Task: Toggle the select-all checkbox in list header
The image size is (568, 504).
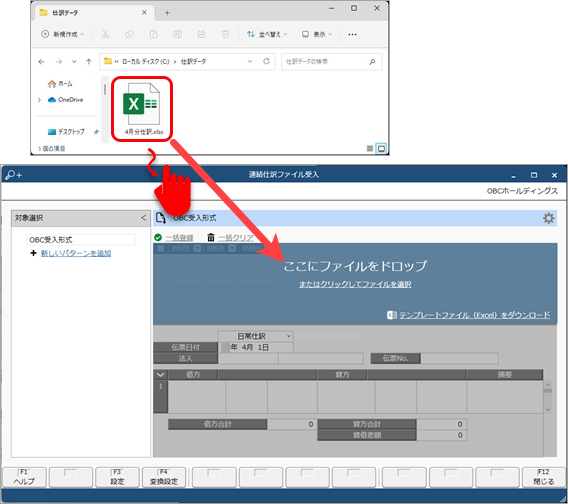Action: 160,248
